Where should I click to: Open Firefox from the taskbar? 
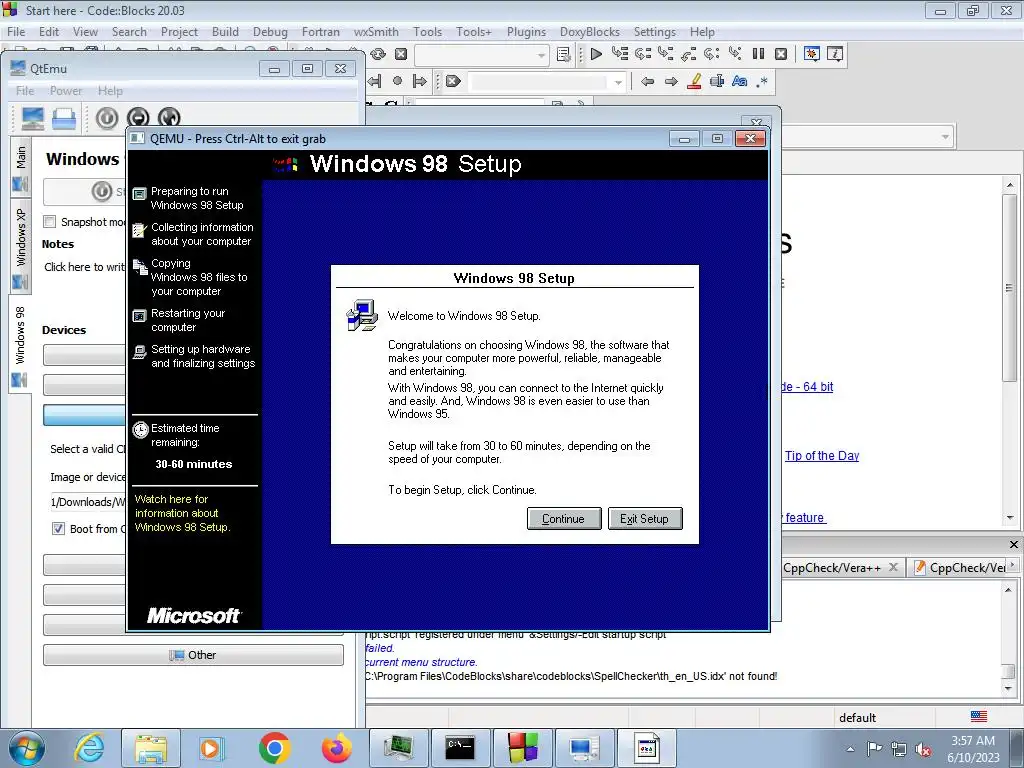[337, 748]
